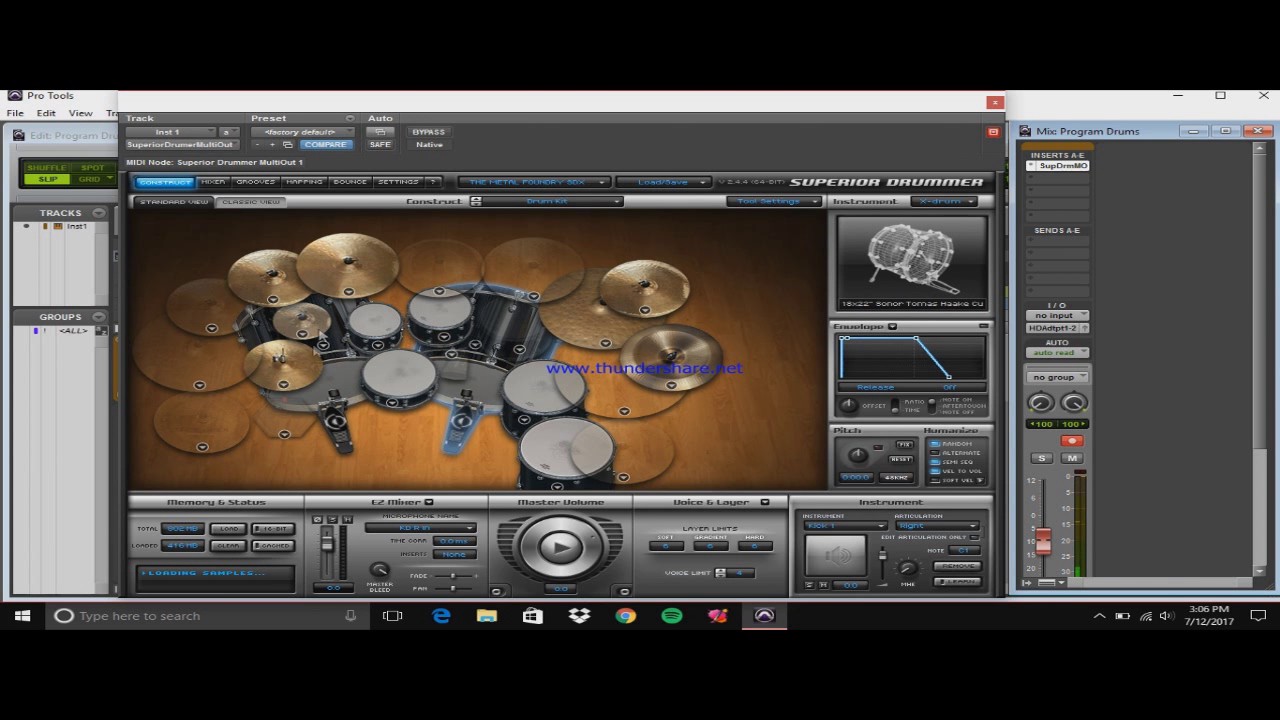Click the kick drum wireframe thumbnail
Screen dimensions: 1280x720
[911, 256]
